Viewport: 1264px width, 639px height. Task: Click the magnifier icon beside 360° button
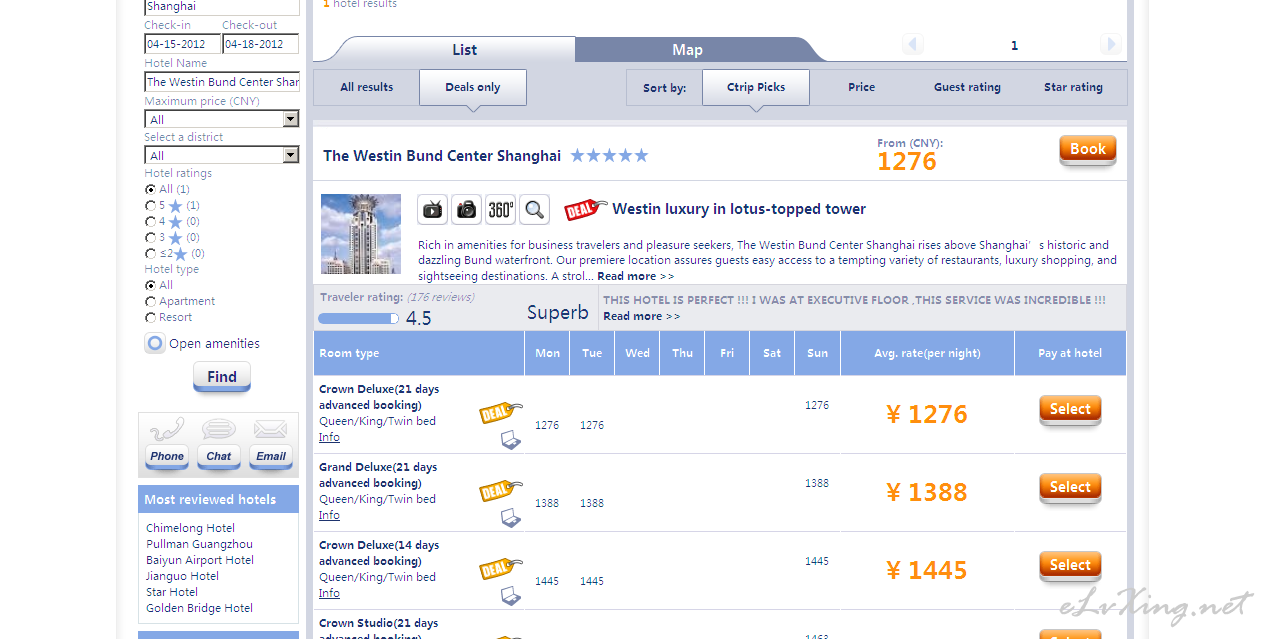point(535,209)
